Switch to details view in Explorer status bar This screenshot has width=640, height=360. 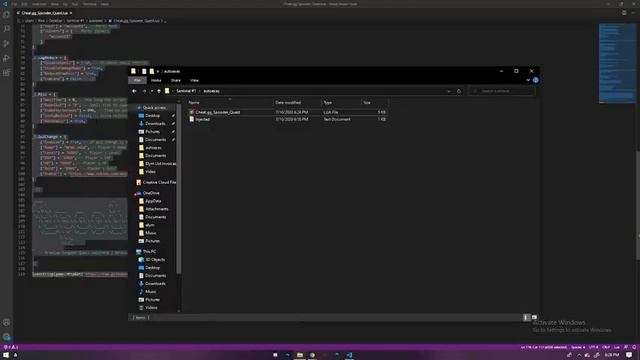pos(526,317)
